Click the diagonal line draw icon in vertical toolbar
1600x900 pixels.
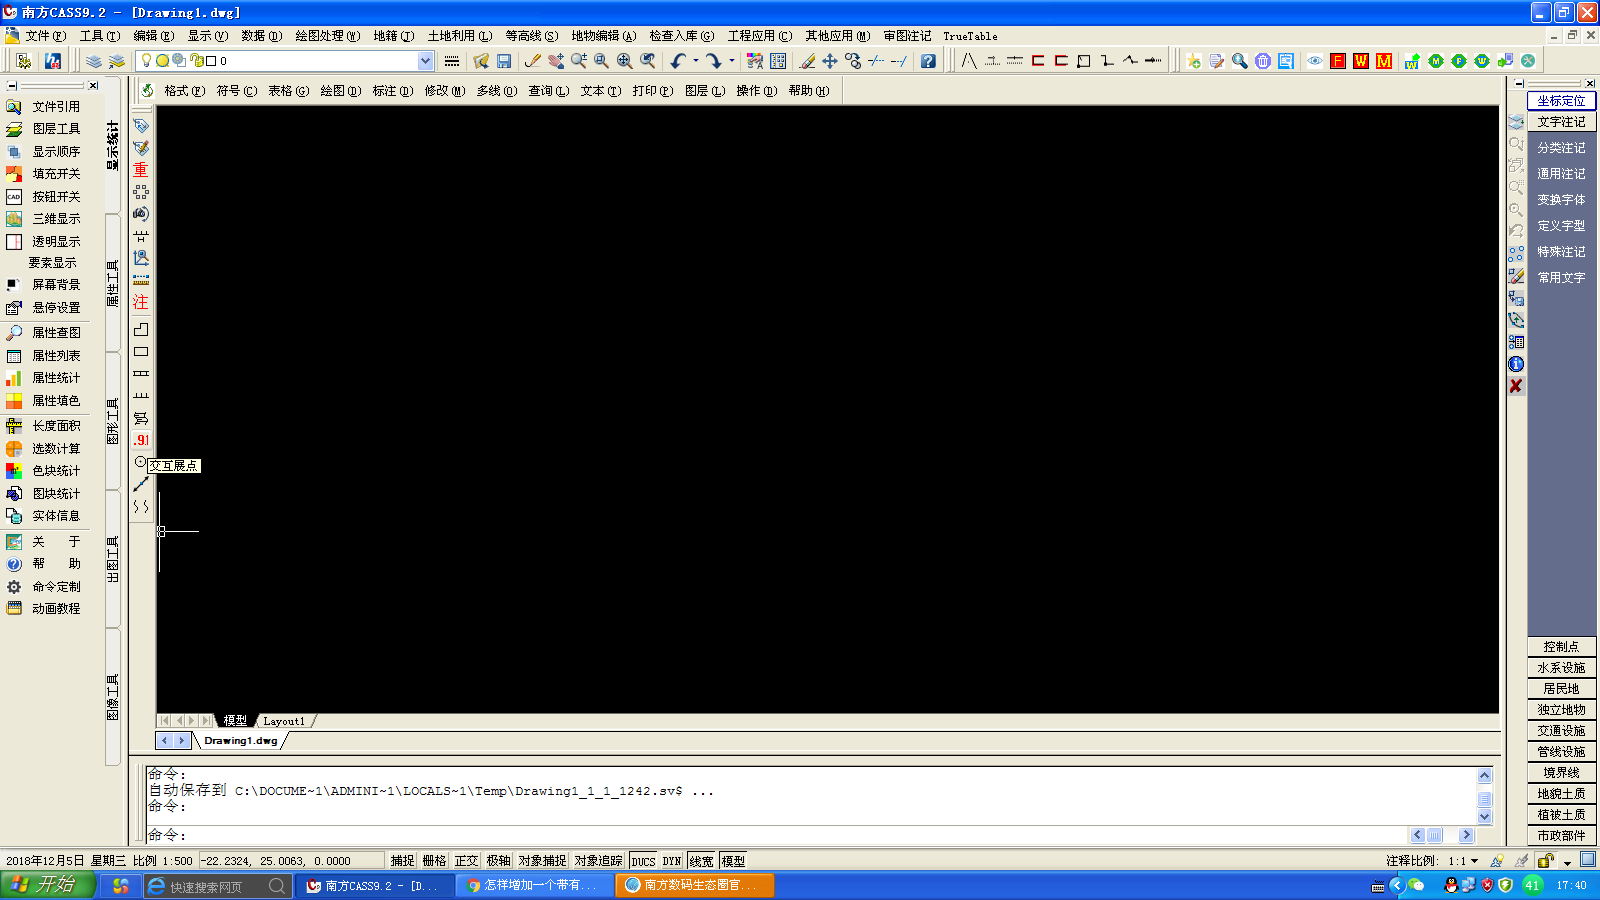click(141, 484)
